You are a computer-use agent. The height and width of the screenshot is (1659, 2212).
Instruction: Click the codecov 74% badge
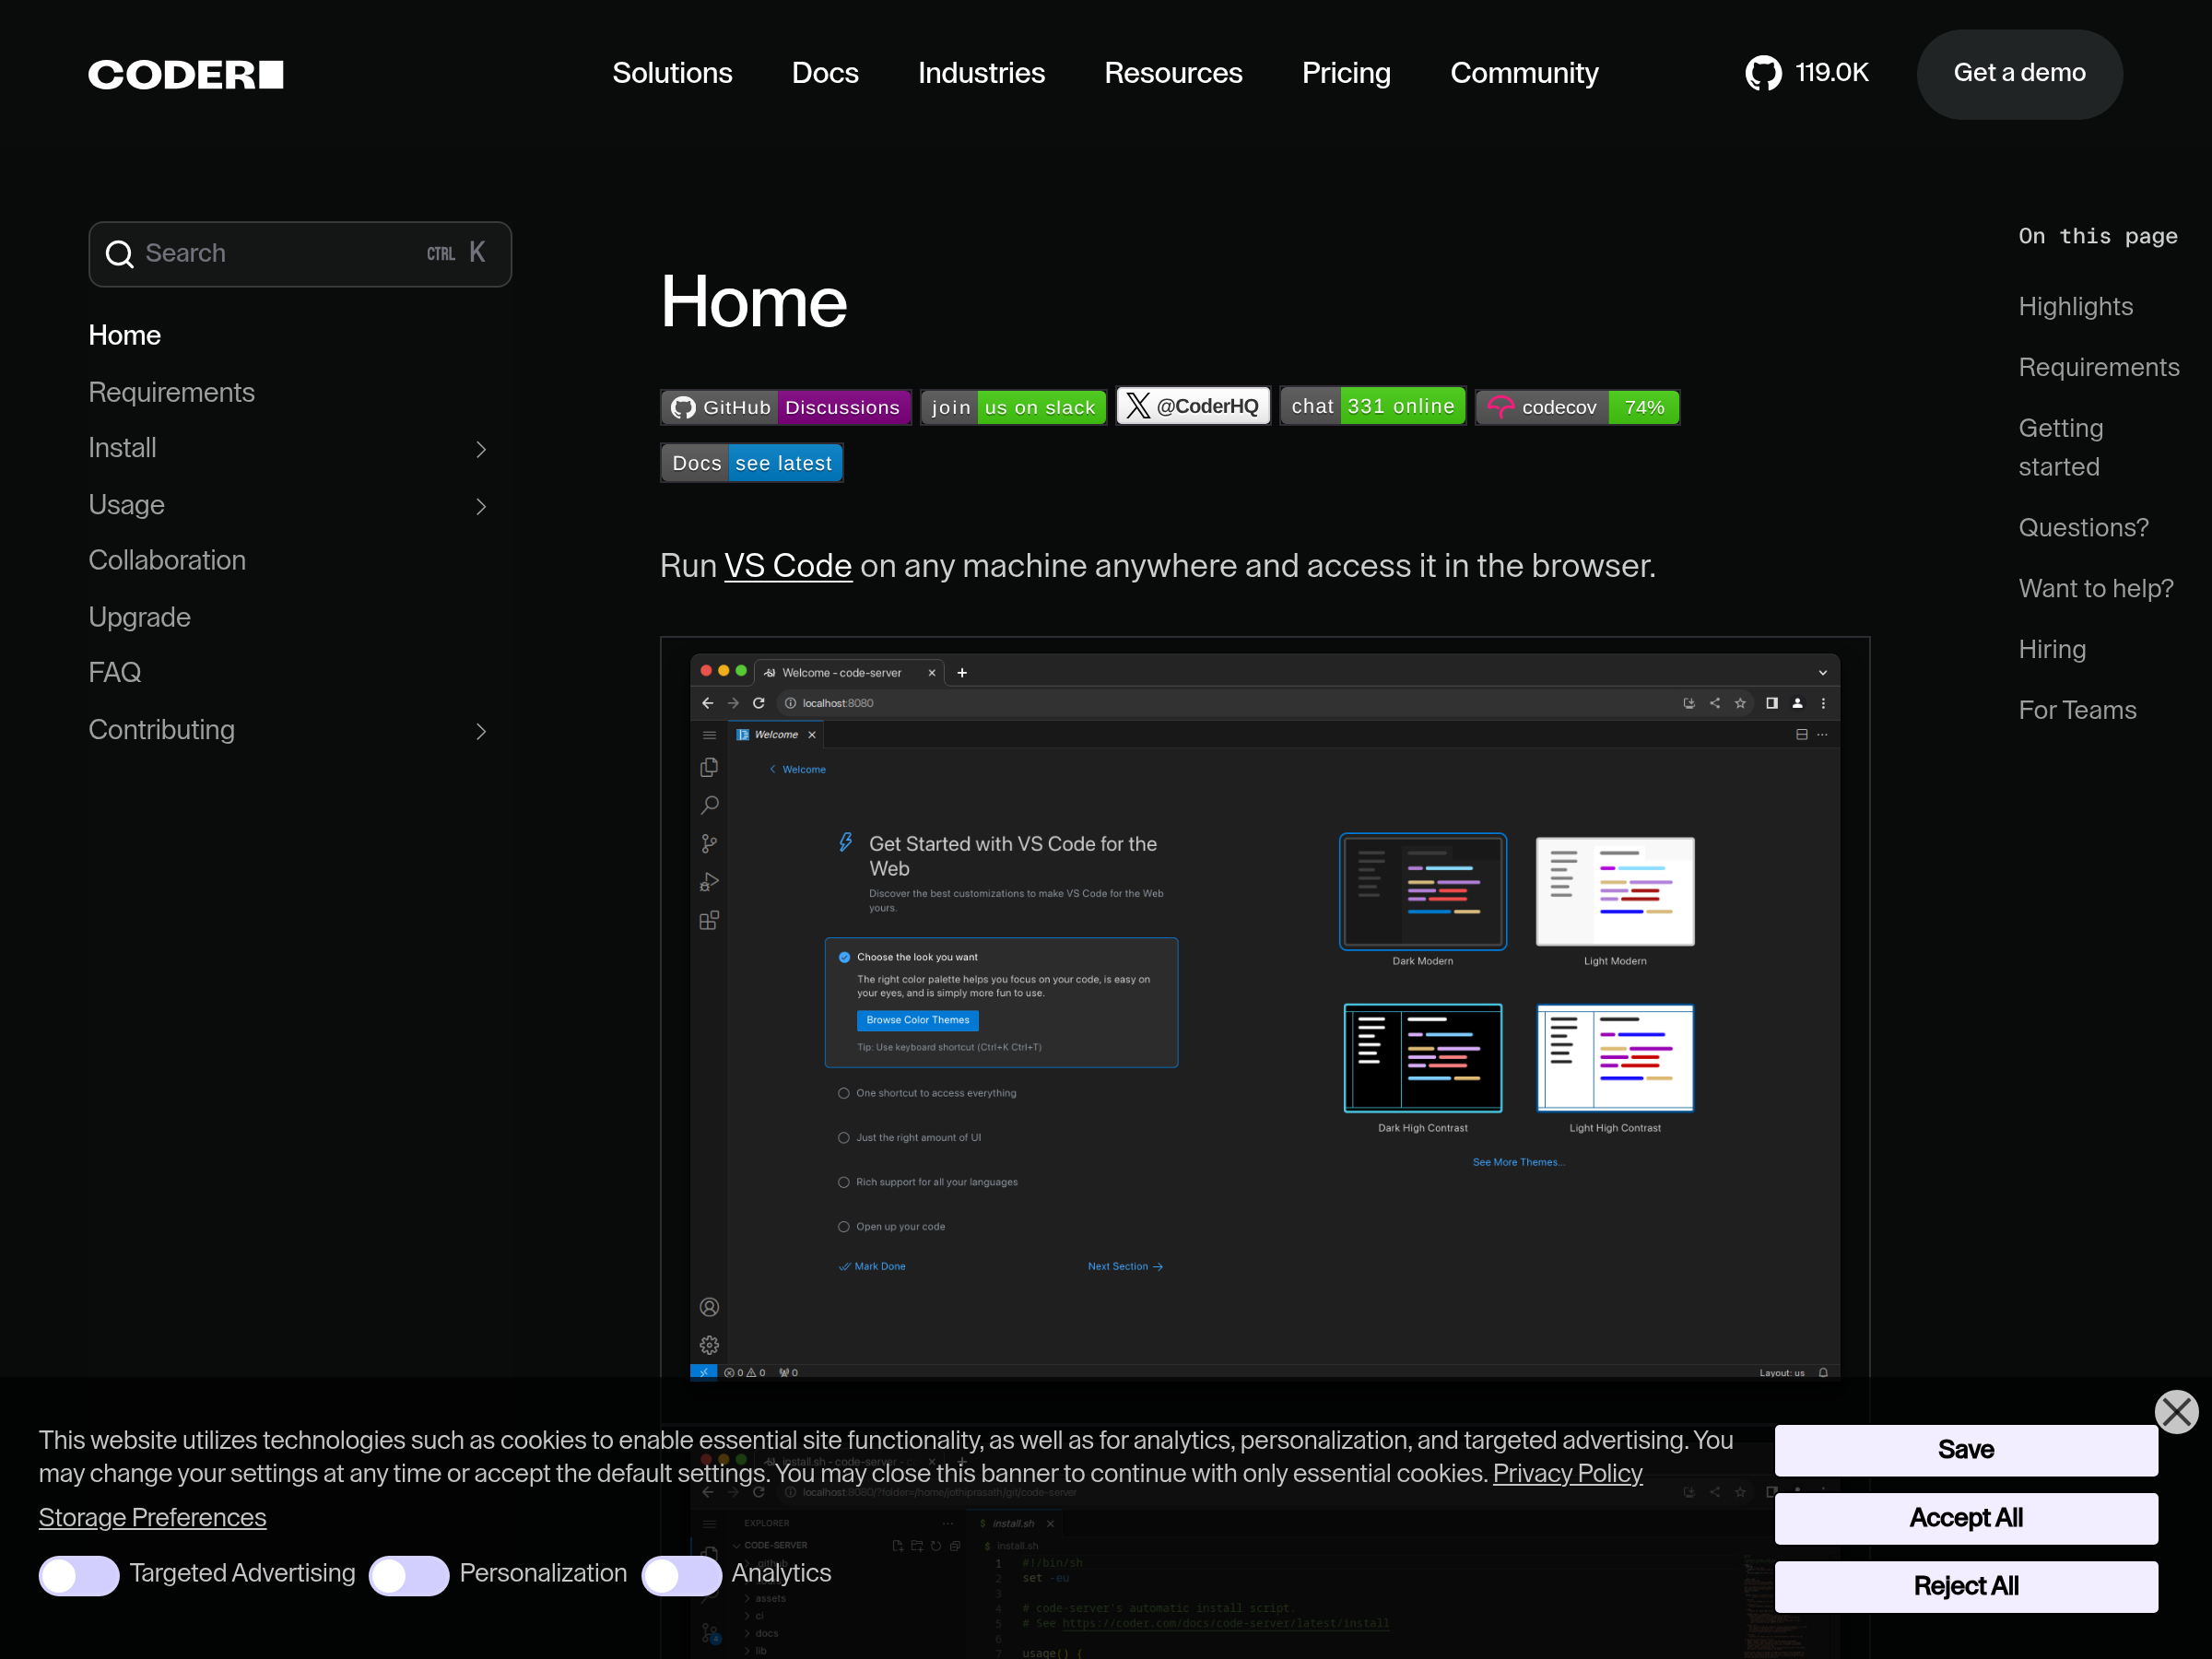point(1577,407)
